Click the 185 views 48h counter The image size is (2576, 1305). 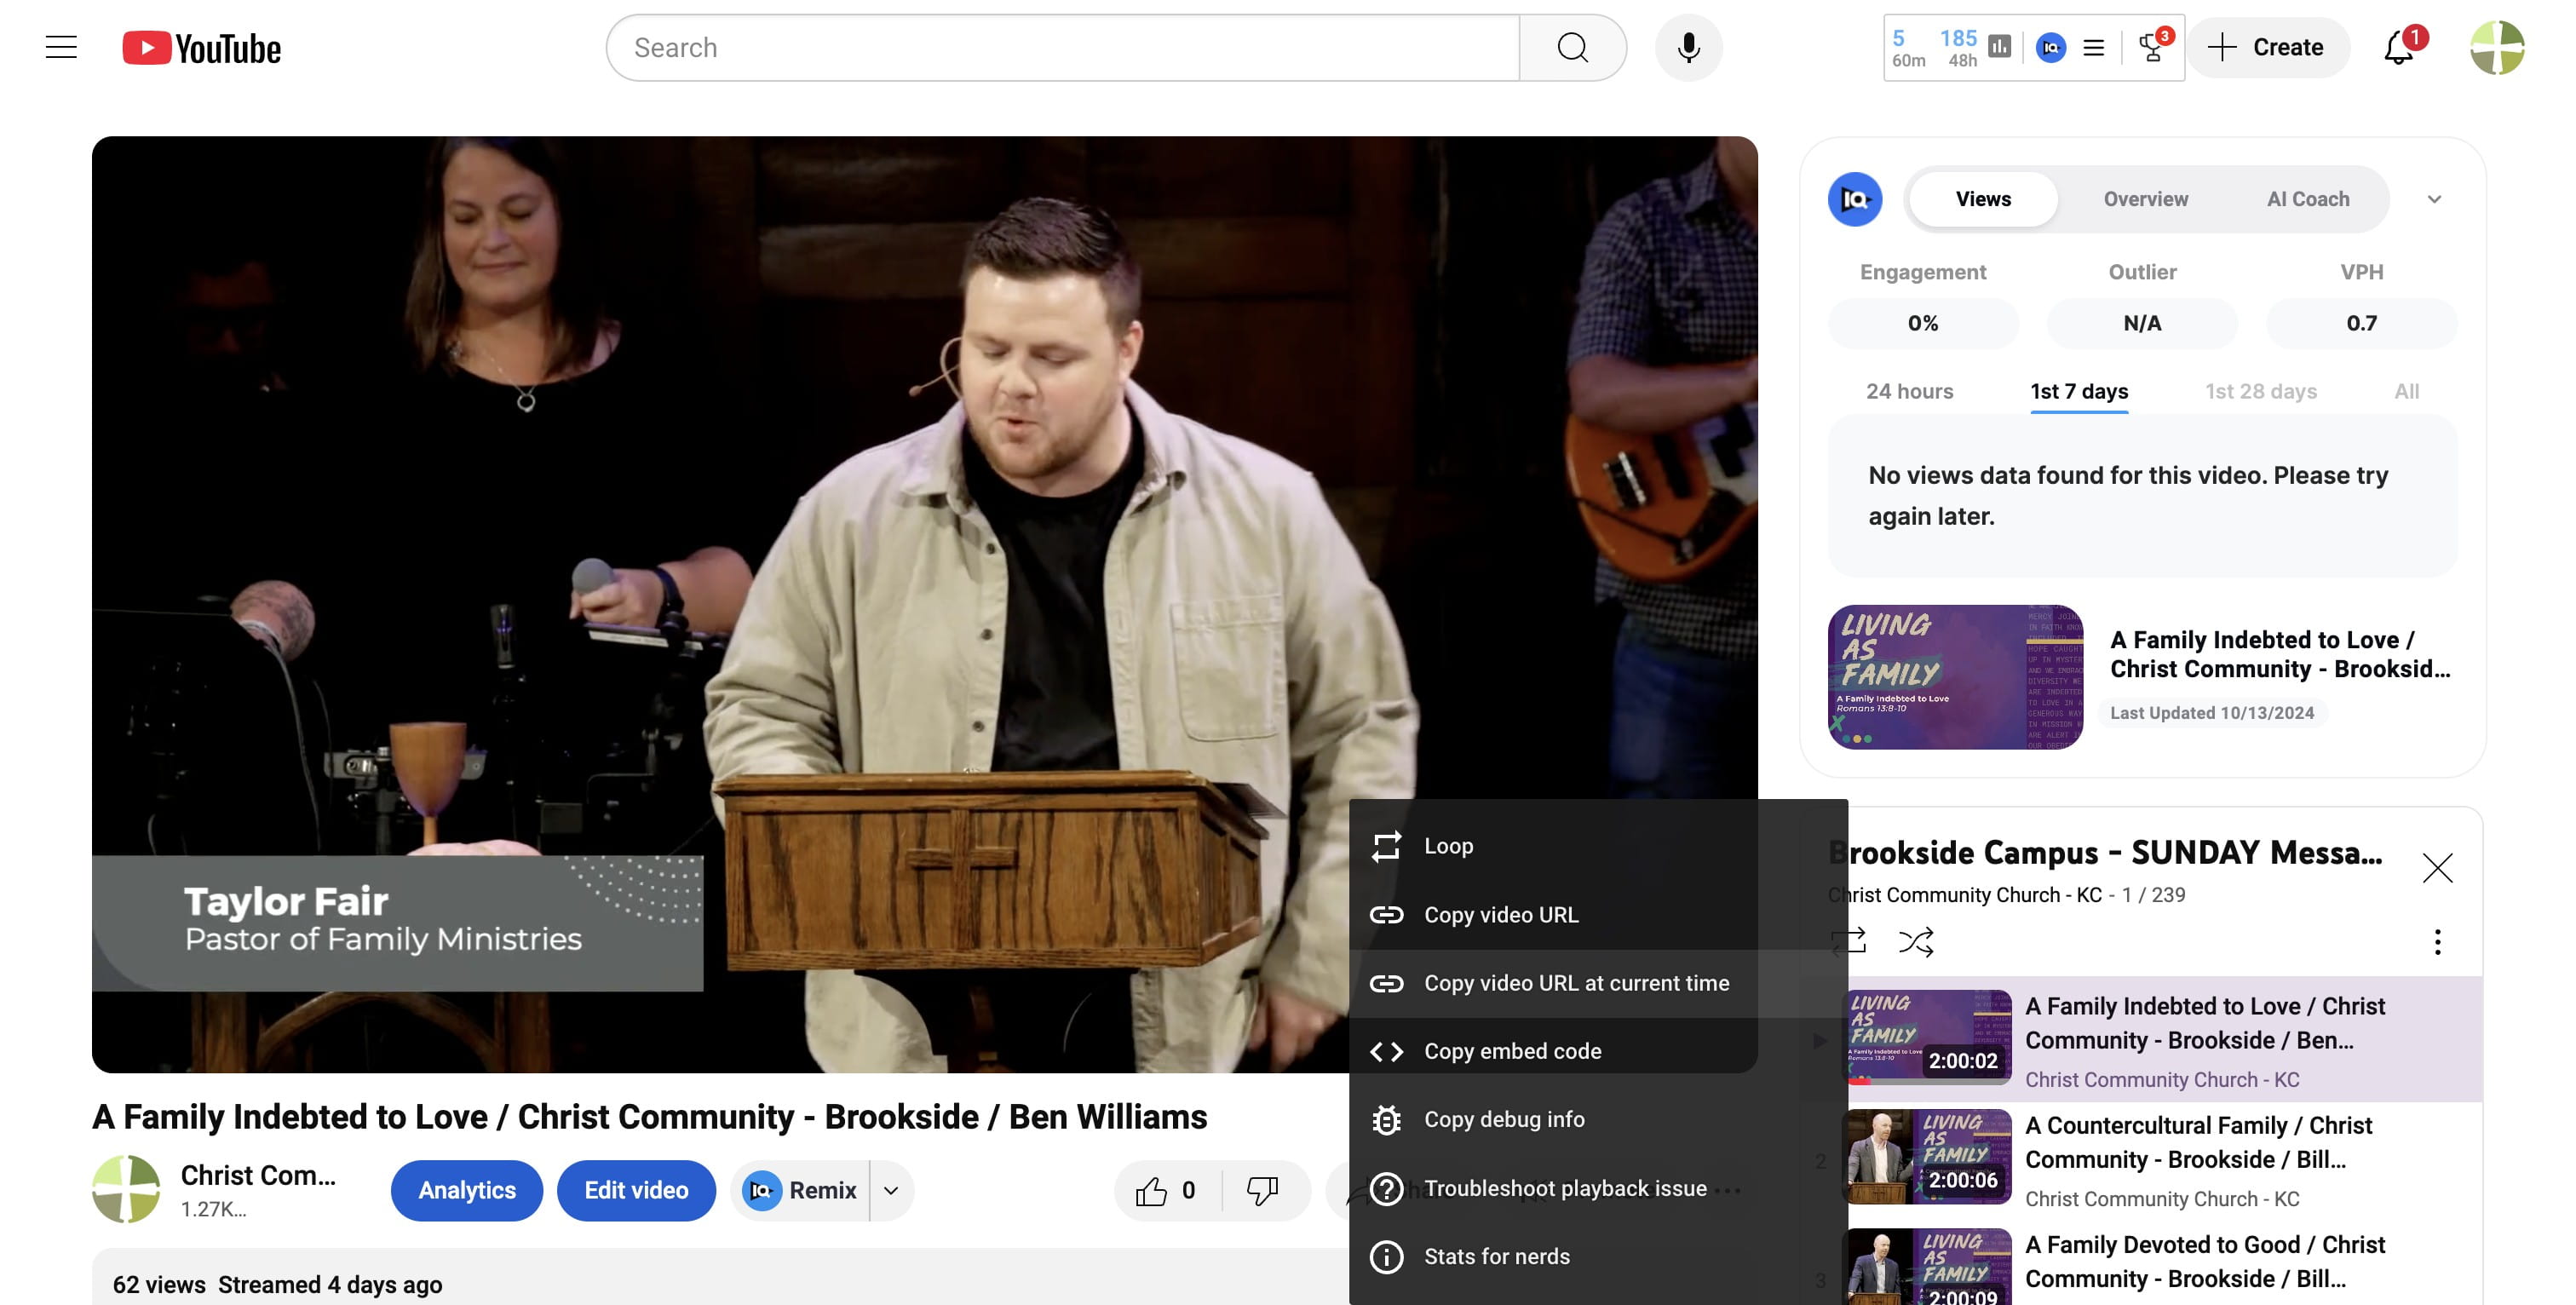(x=1958, y=48)
